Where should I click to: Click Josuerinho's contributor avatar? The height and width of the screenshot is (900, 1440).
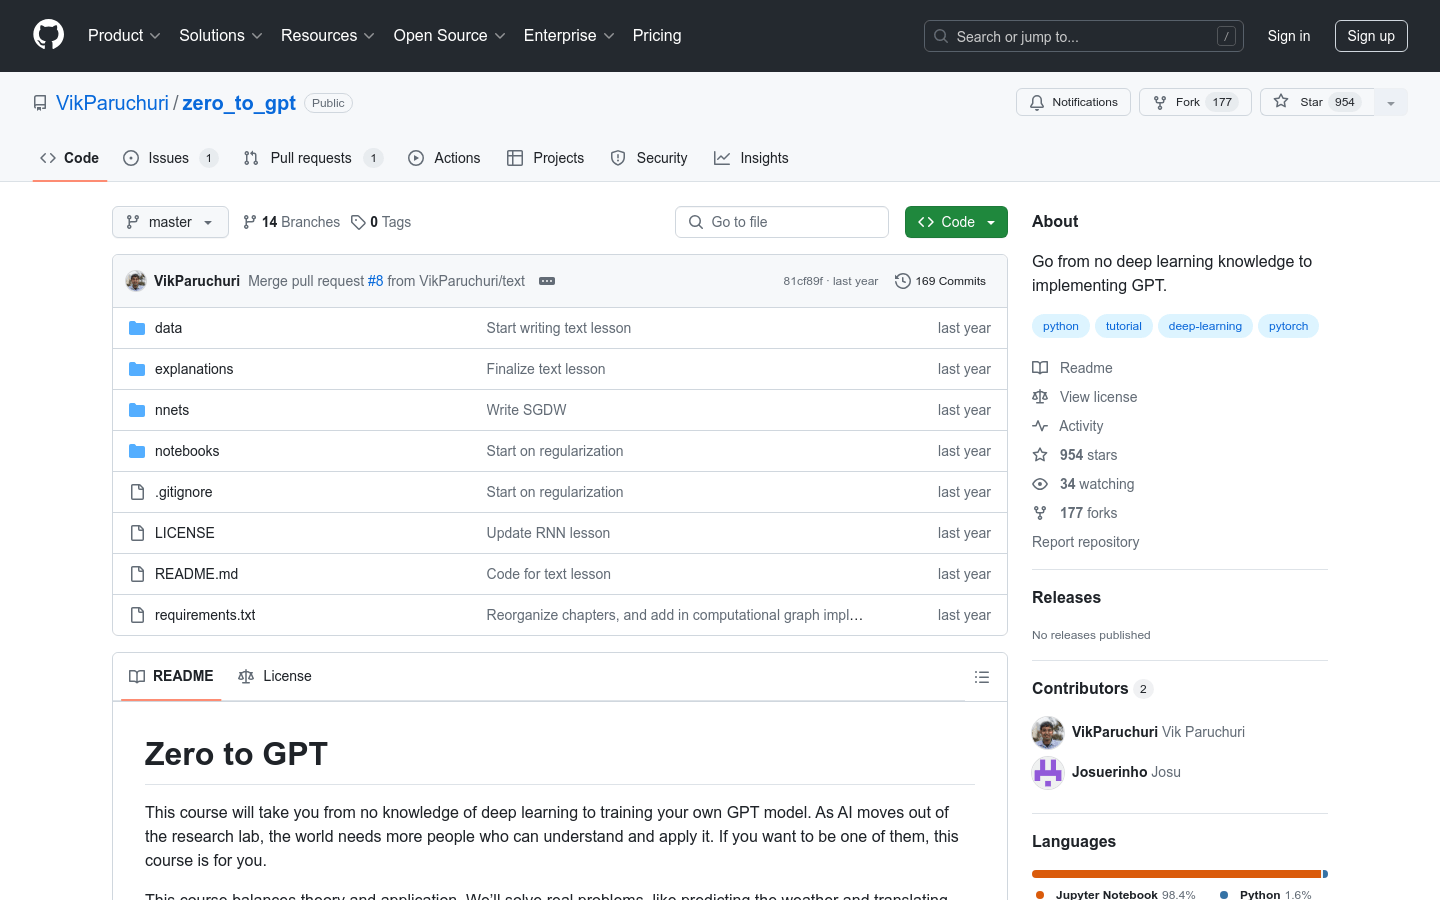pyautogui.click(x=1048, y=772)
